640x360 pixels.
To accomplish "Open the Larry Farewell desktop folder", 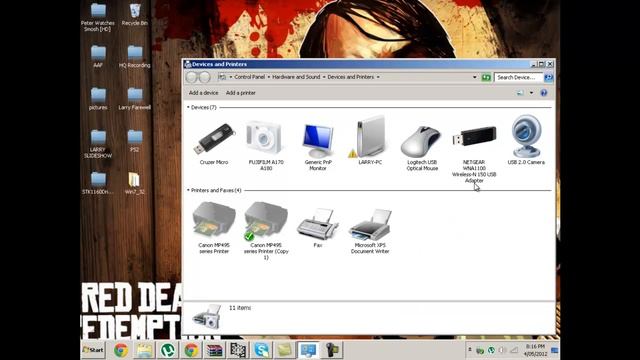I will click(x=135, y=99).
